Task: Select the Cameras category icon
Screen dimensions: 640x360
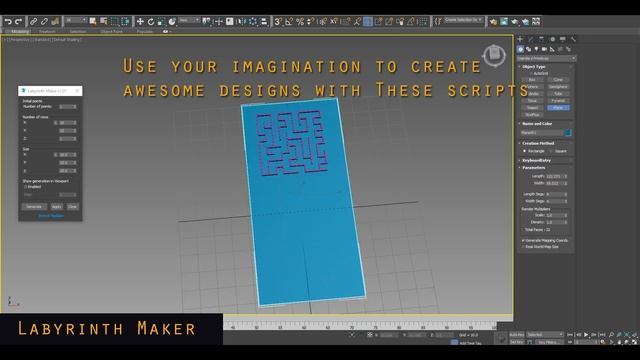Action: click(x=544, y=49)
